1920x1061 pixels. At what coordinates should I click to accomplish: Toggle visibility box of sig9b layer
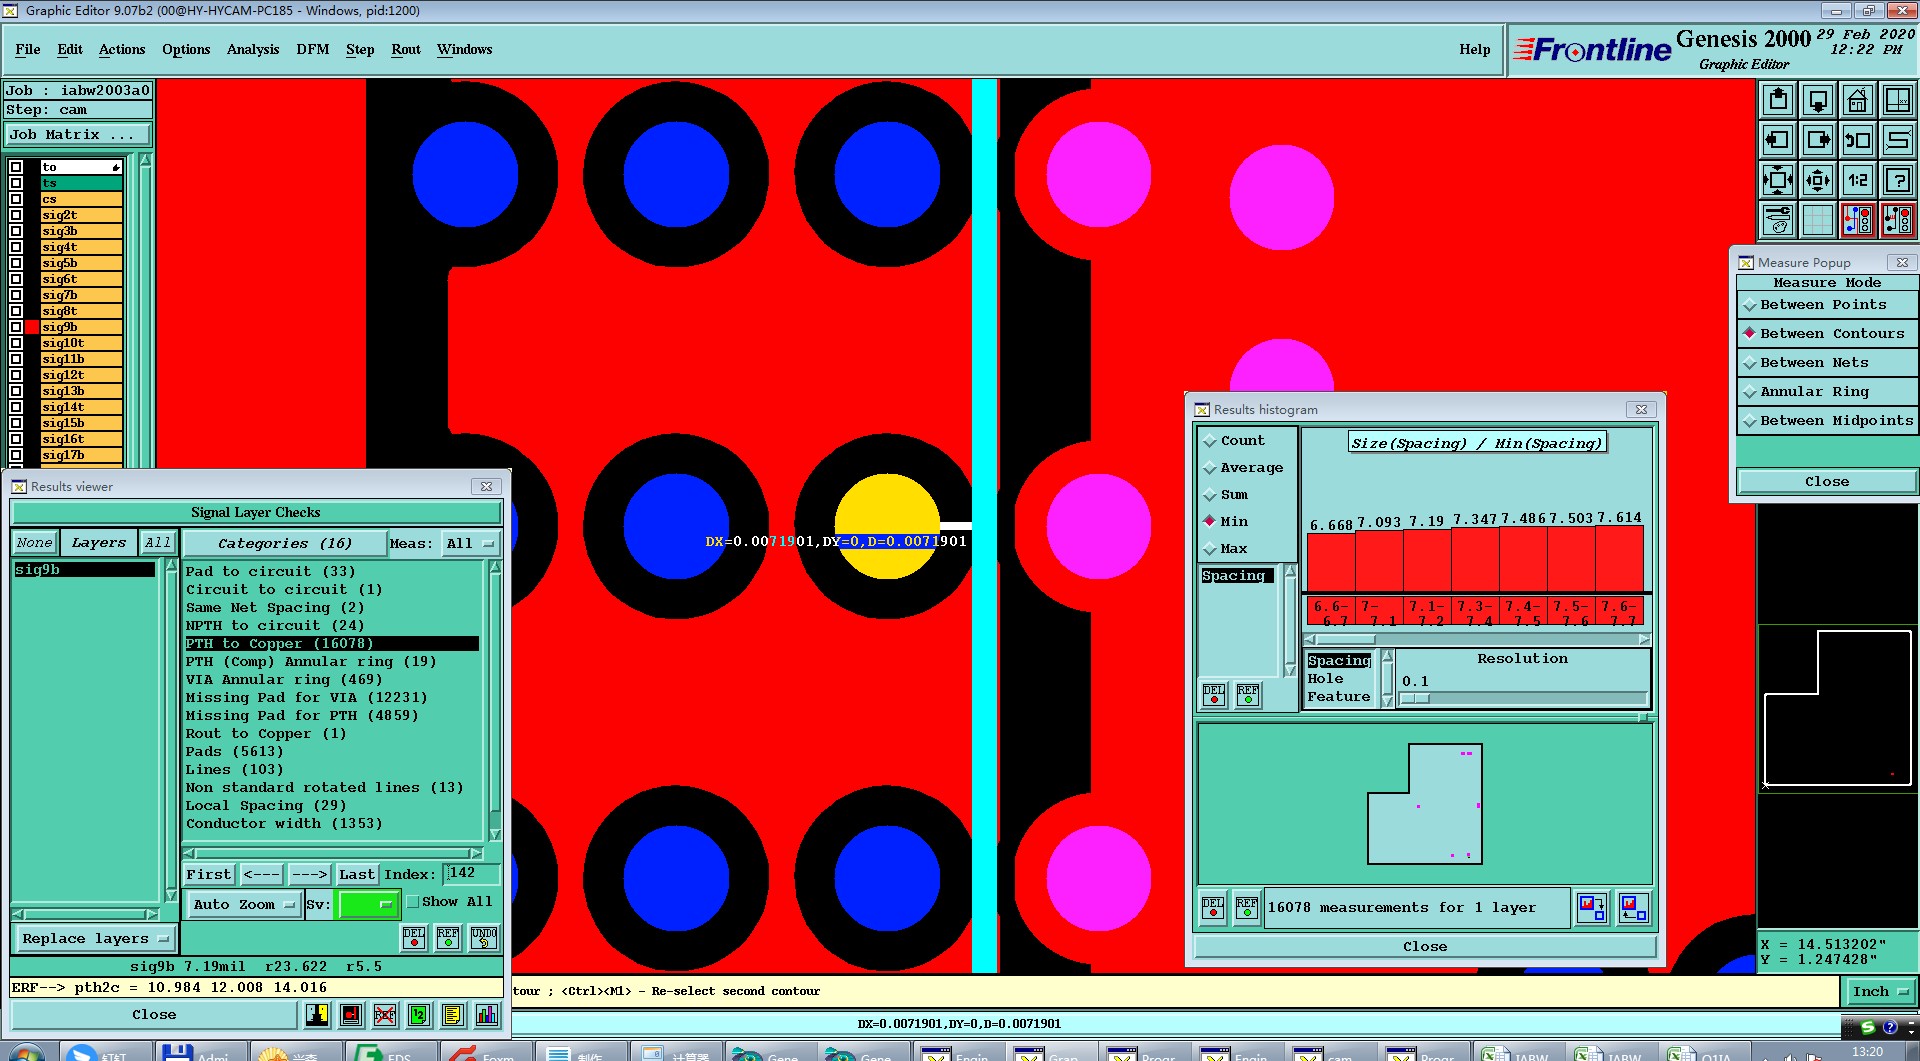(16, 327)
